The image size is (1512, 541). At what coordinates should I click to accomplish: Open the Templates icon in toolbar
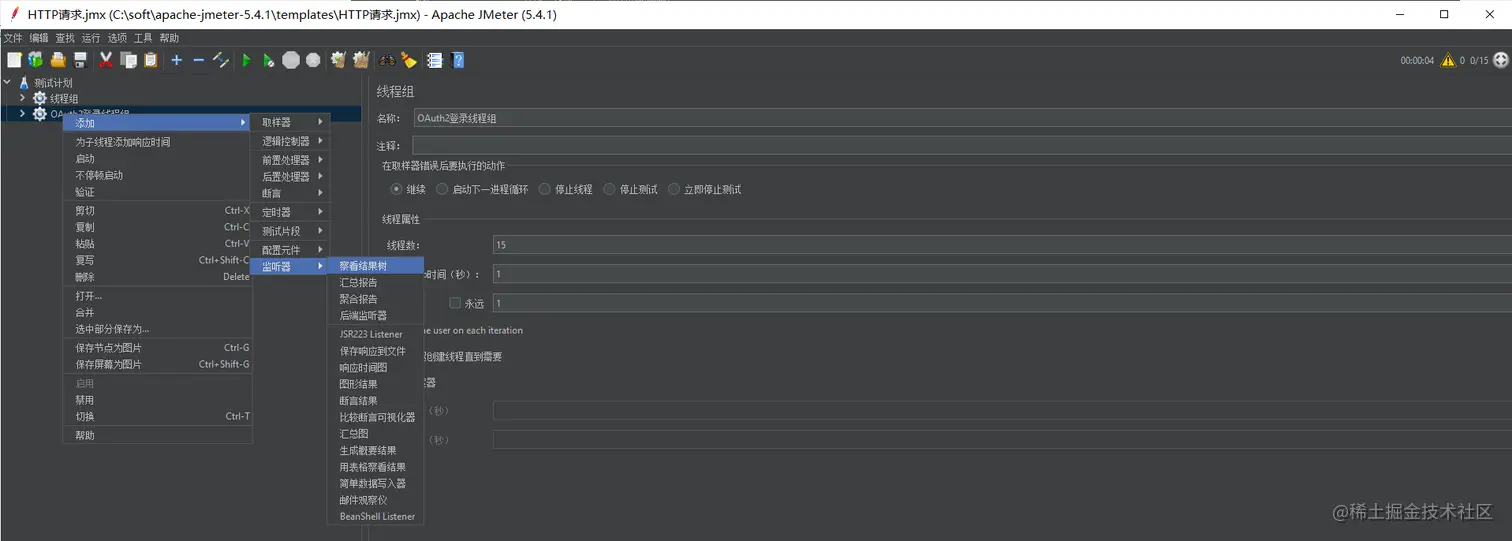36,60
